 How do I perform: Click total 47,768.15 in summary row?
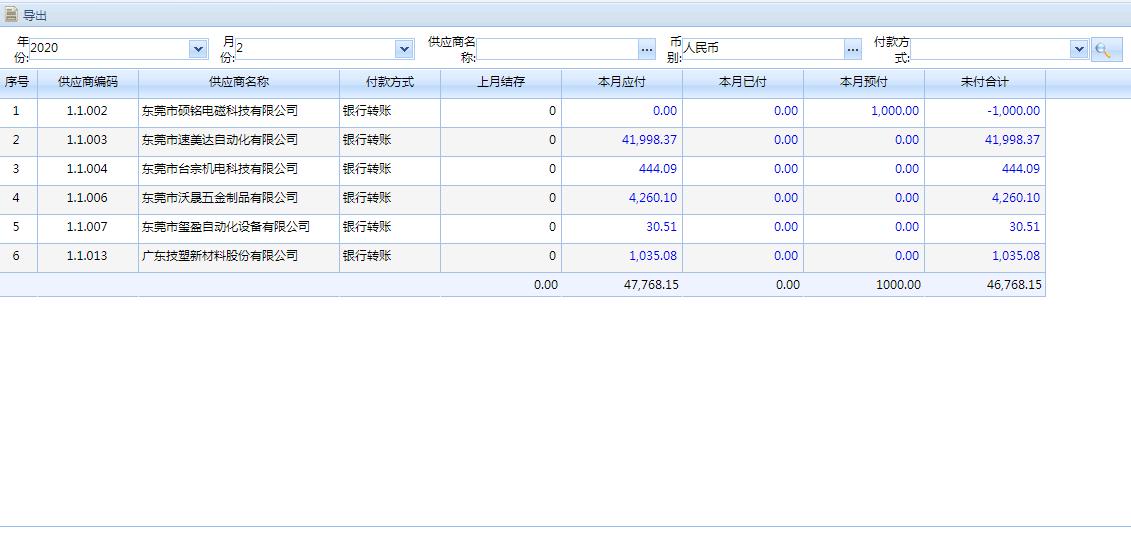coord(651,285)
